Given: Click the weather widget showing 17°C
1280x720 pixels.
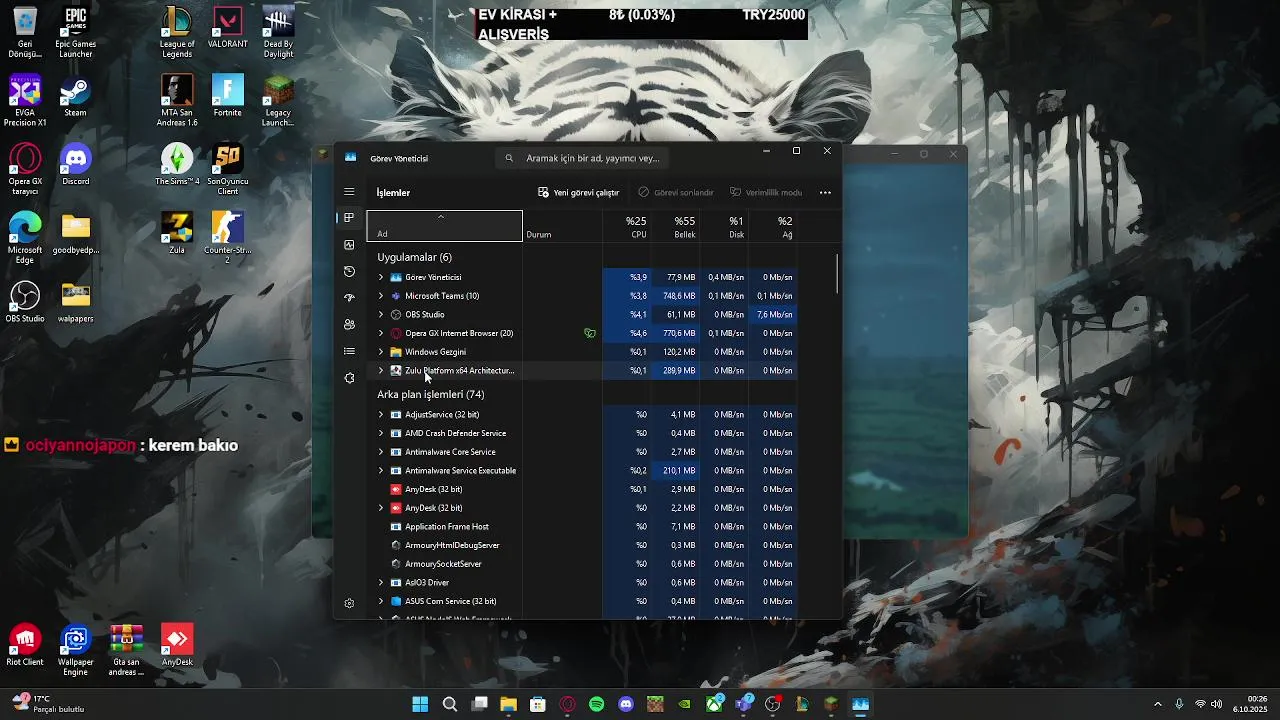Looking at the screenshot, I should coord(48,704).
